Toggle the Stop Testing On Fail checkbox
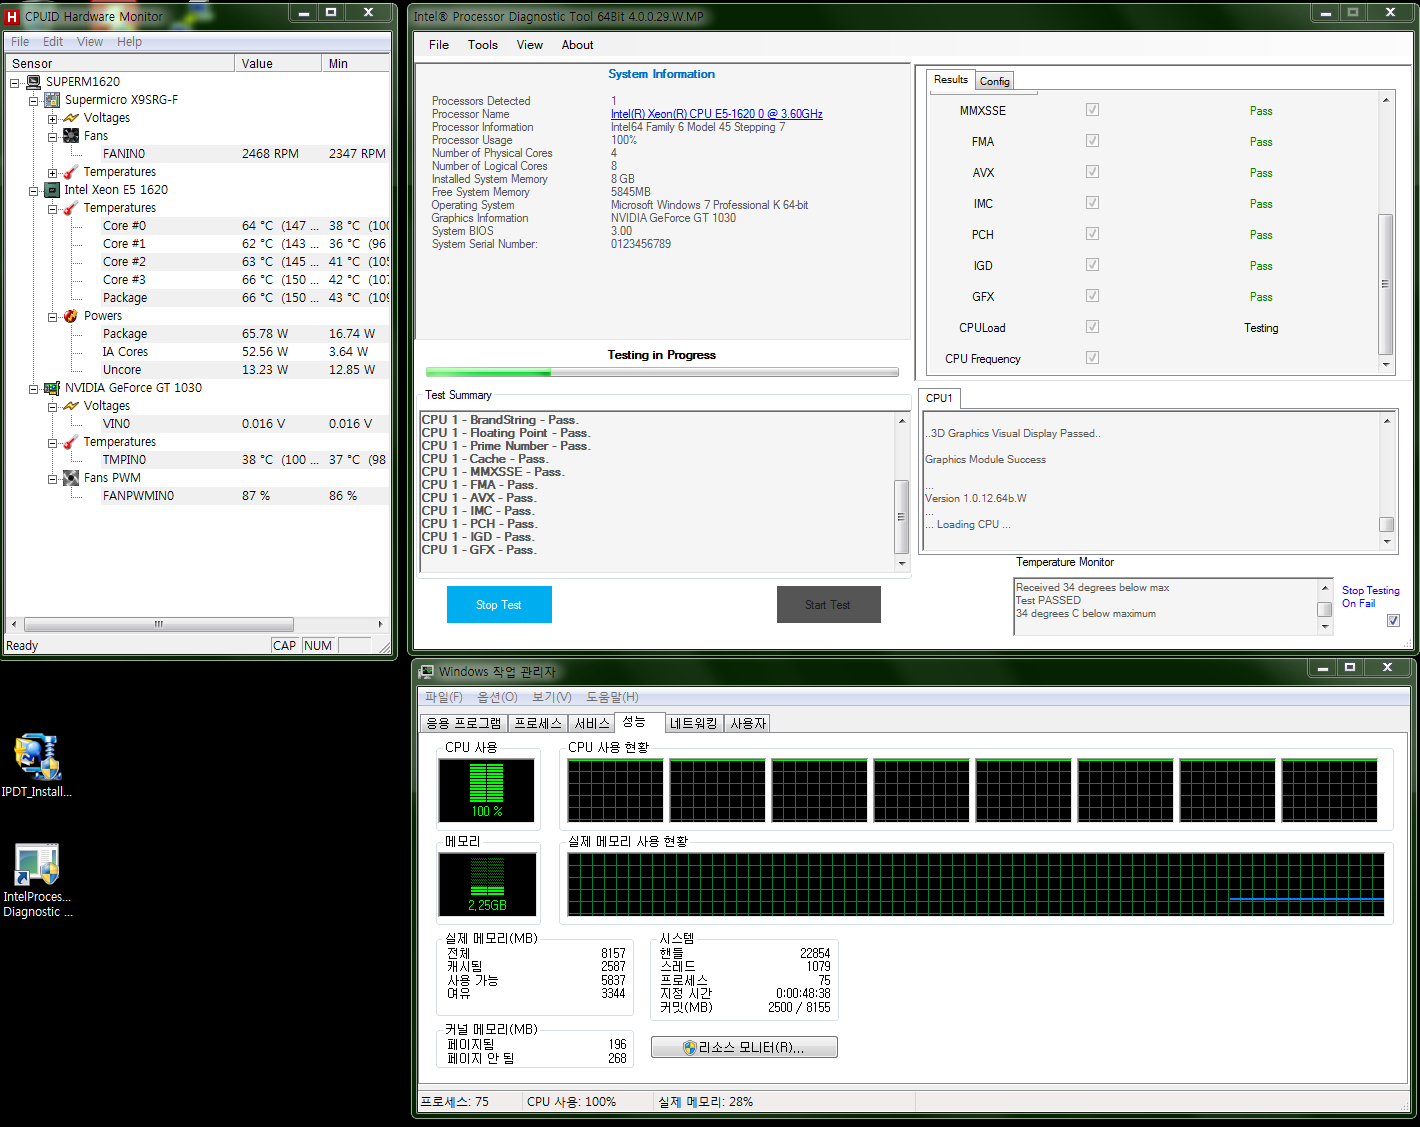The image size is (1420, 1127). [1393, 621]
